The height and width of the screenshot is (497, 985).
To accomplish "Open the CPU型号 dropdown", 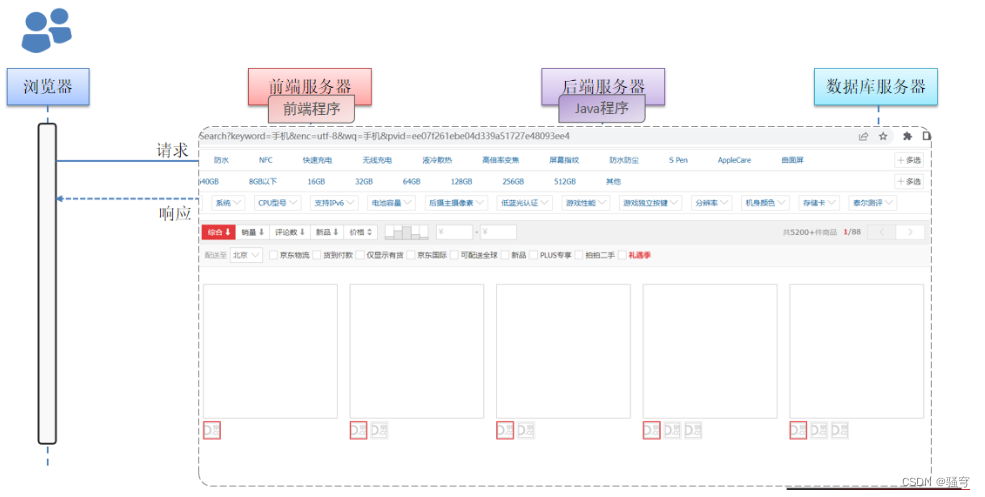I will (x=278, y=203).
